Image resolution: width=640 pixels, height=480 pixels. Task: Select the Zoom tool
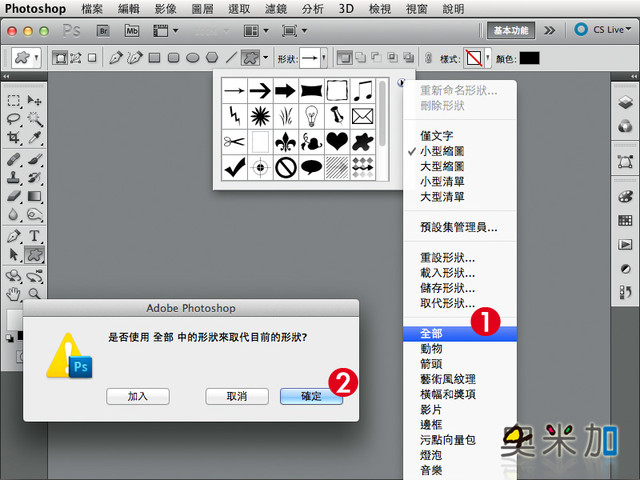[34, 293]
